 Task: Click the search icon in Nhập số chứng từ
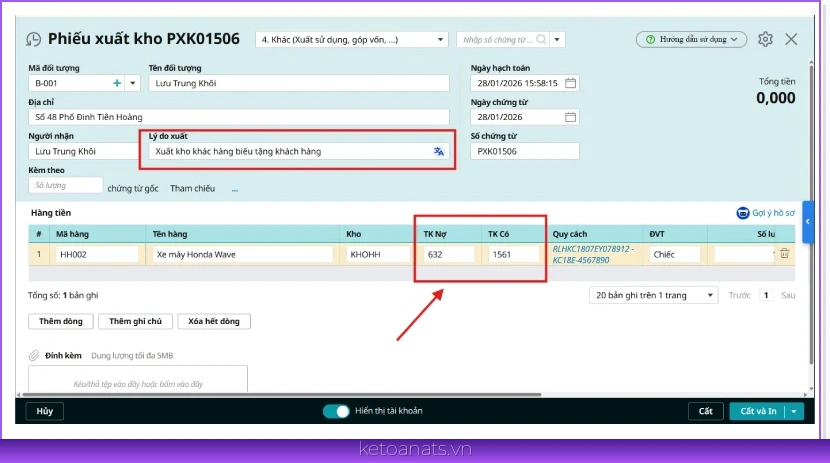pyautogui.click(x=541, y=39)
